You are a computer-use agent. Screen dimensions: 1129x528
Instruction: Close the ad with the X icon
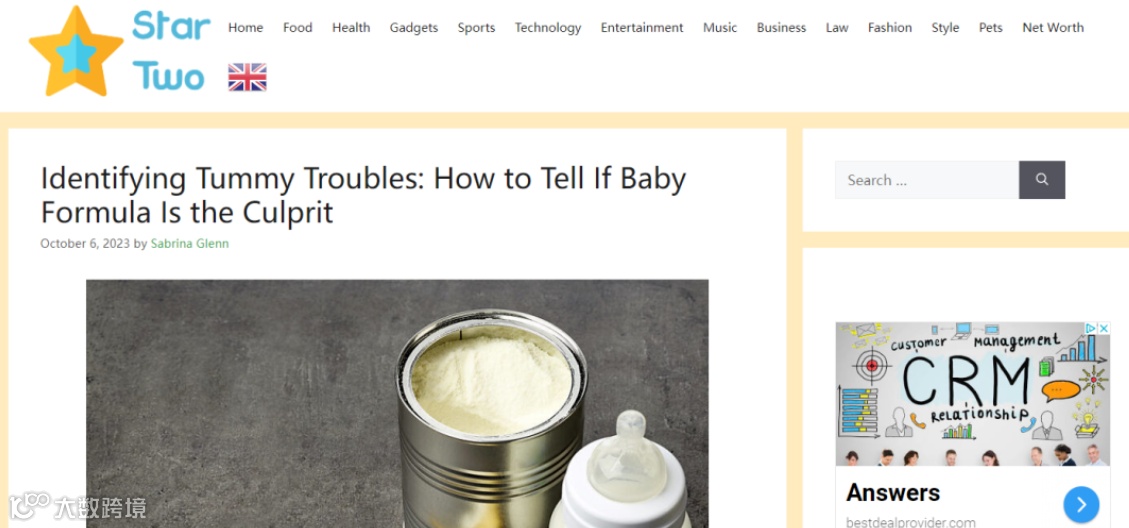1104,328
